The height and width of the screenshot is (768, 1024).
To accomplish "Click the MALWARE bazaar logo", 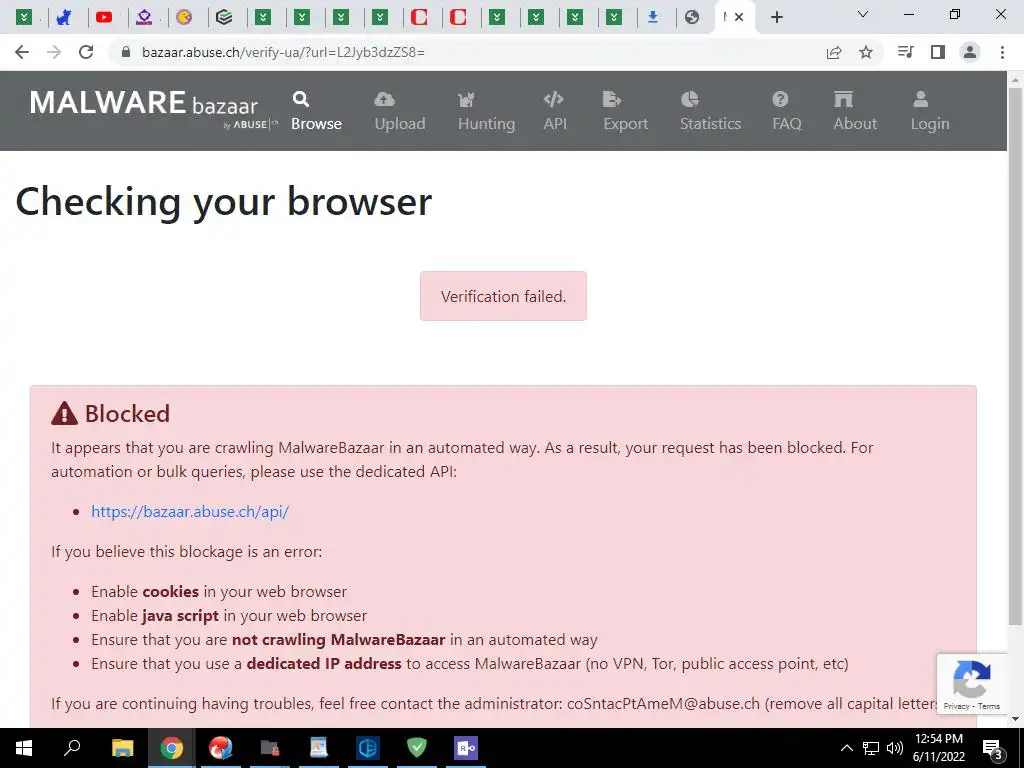I will [153, 108].
